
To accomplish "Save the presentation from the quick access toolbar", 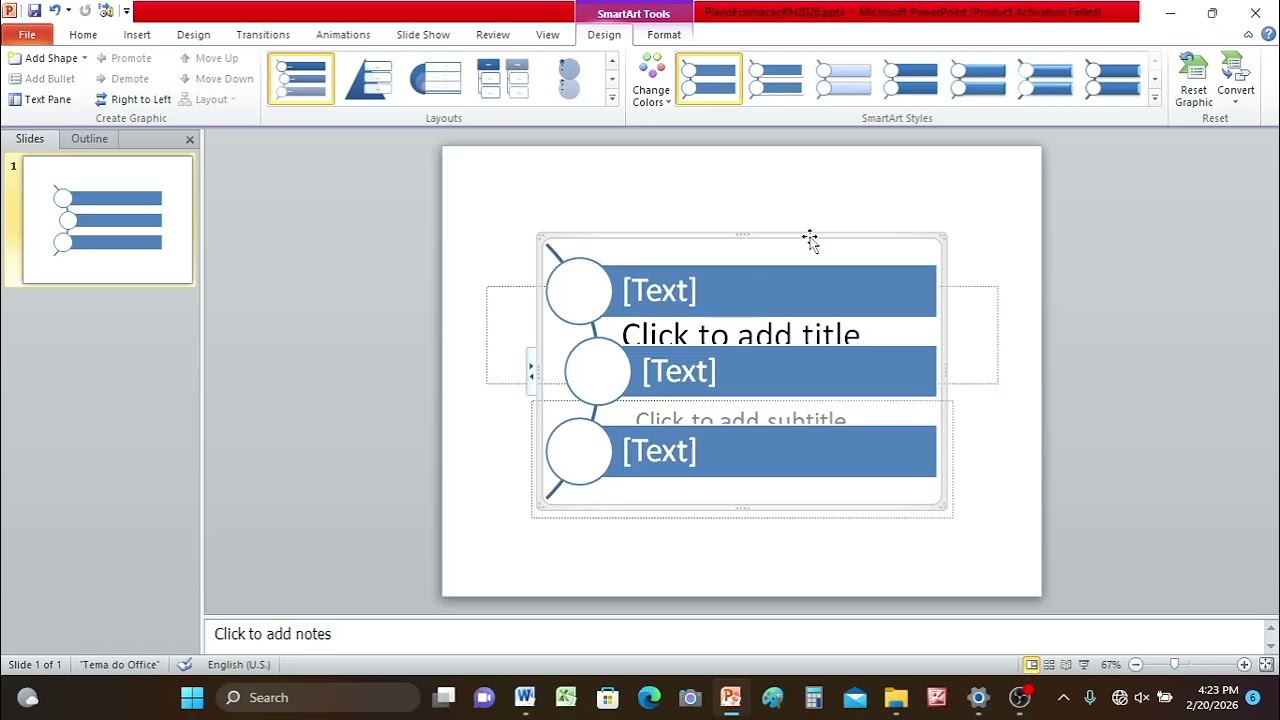I will pos(34,11).
